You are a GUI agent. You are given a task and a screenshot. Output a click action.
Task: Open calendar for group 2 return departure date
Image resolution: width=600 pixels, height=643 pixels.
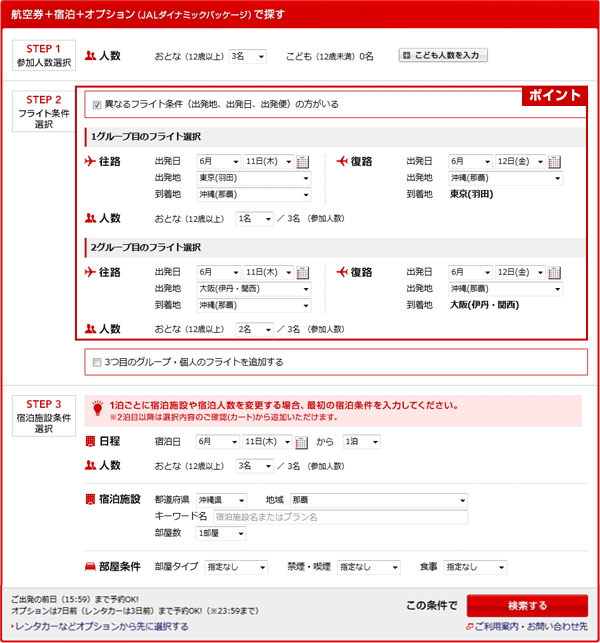coord(554,273)
